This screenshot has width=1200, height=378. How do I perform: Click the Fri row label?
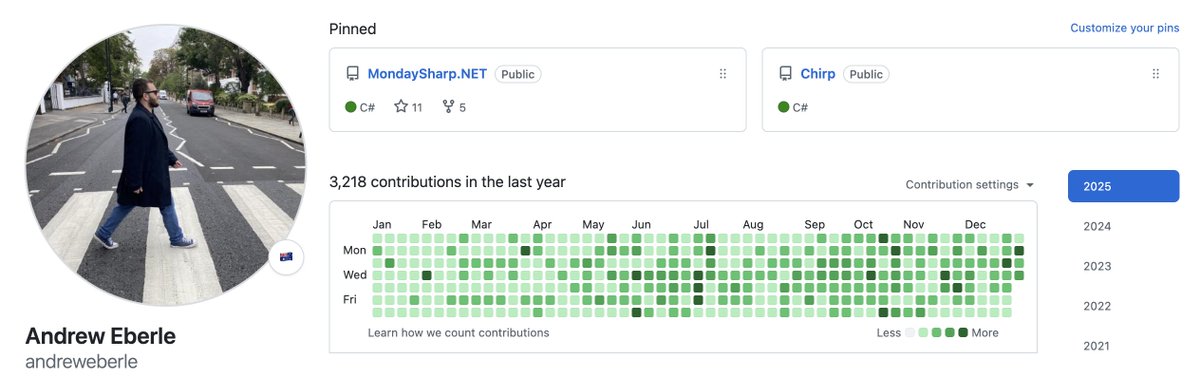pos(351,299)
